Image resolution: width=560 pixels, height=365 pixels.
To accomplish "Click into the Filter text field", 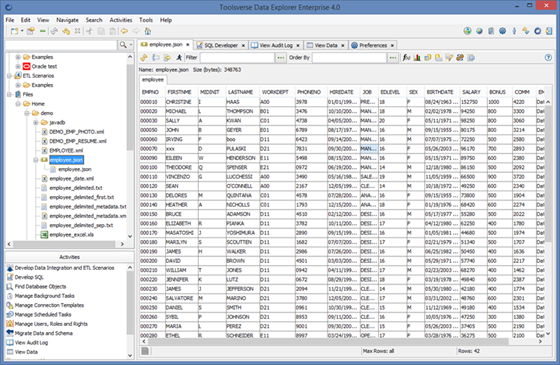I will 237,58.
